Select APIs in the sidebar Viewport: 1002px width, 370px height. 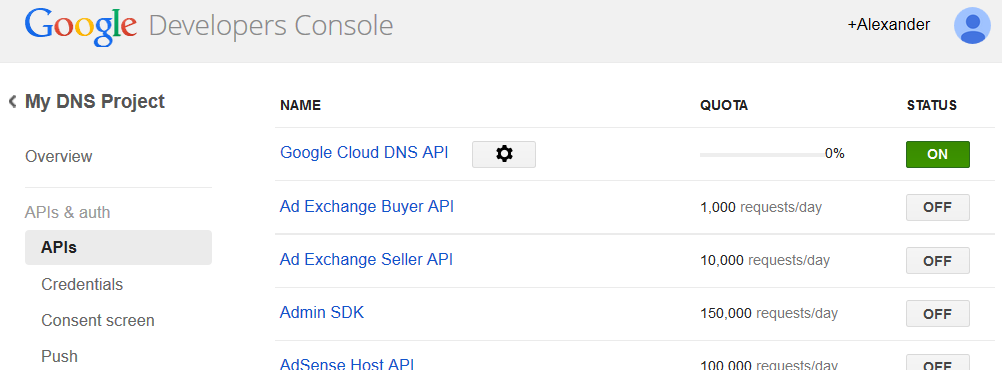[x=118, y=247]
